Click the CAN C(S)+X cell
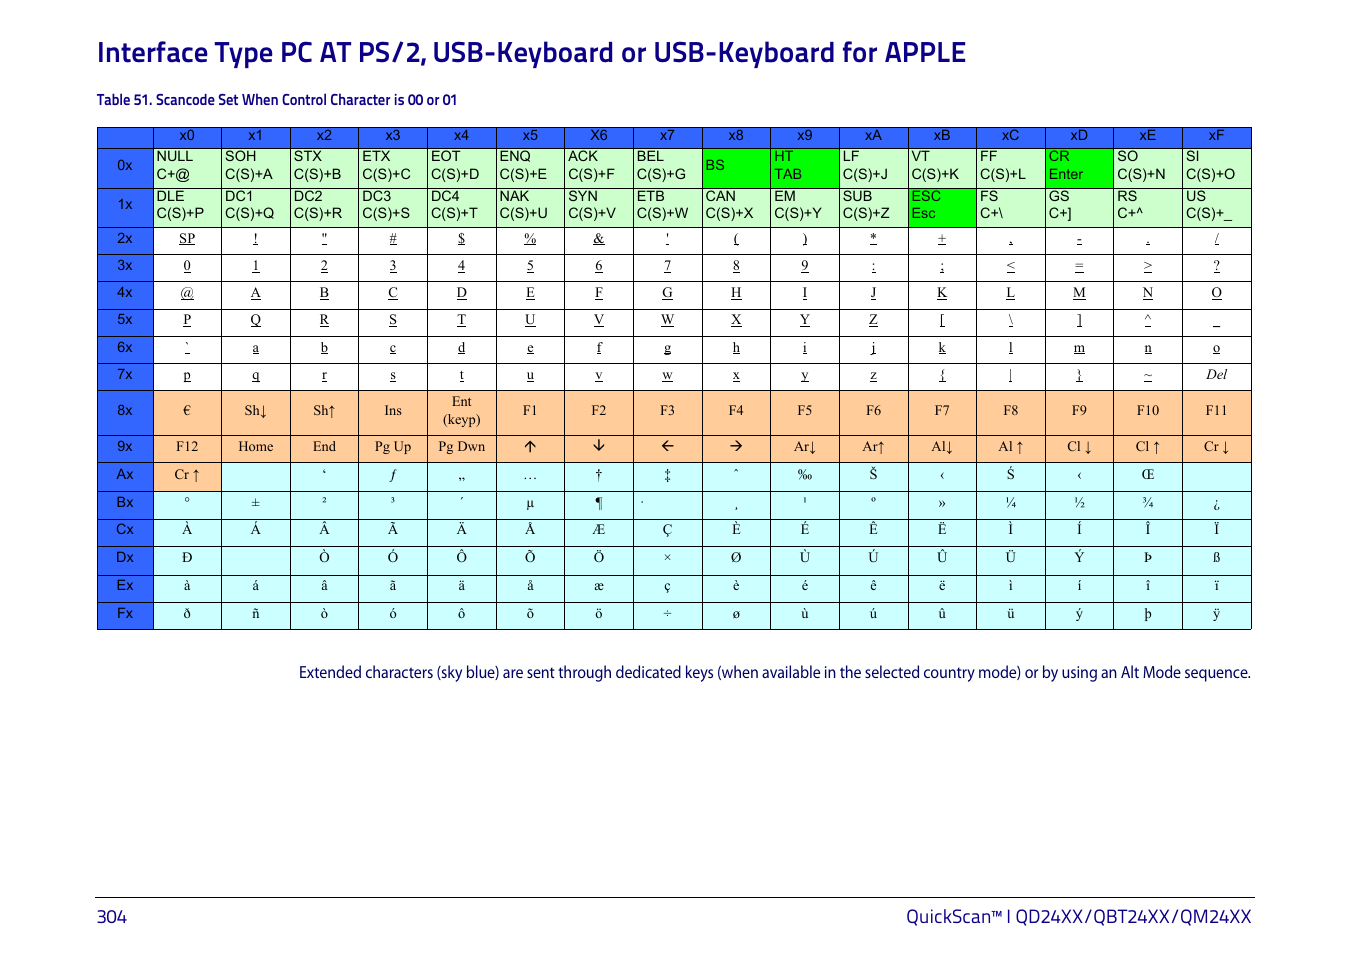This screenshot has width=1350, height=954. point(736,207)
